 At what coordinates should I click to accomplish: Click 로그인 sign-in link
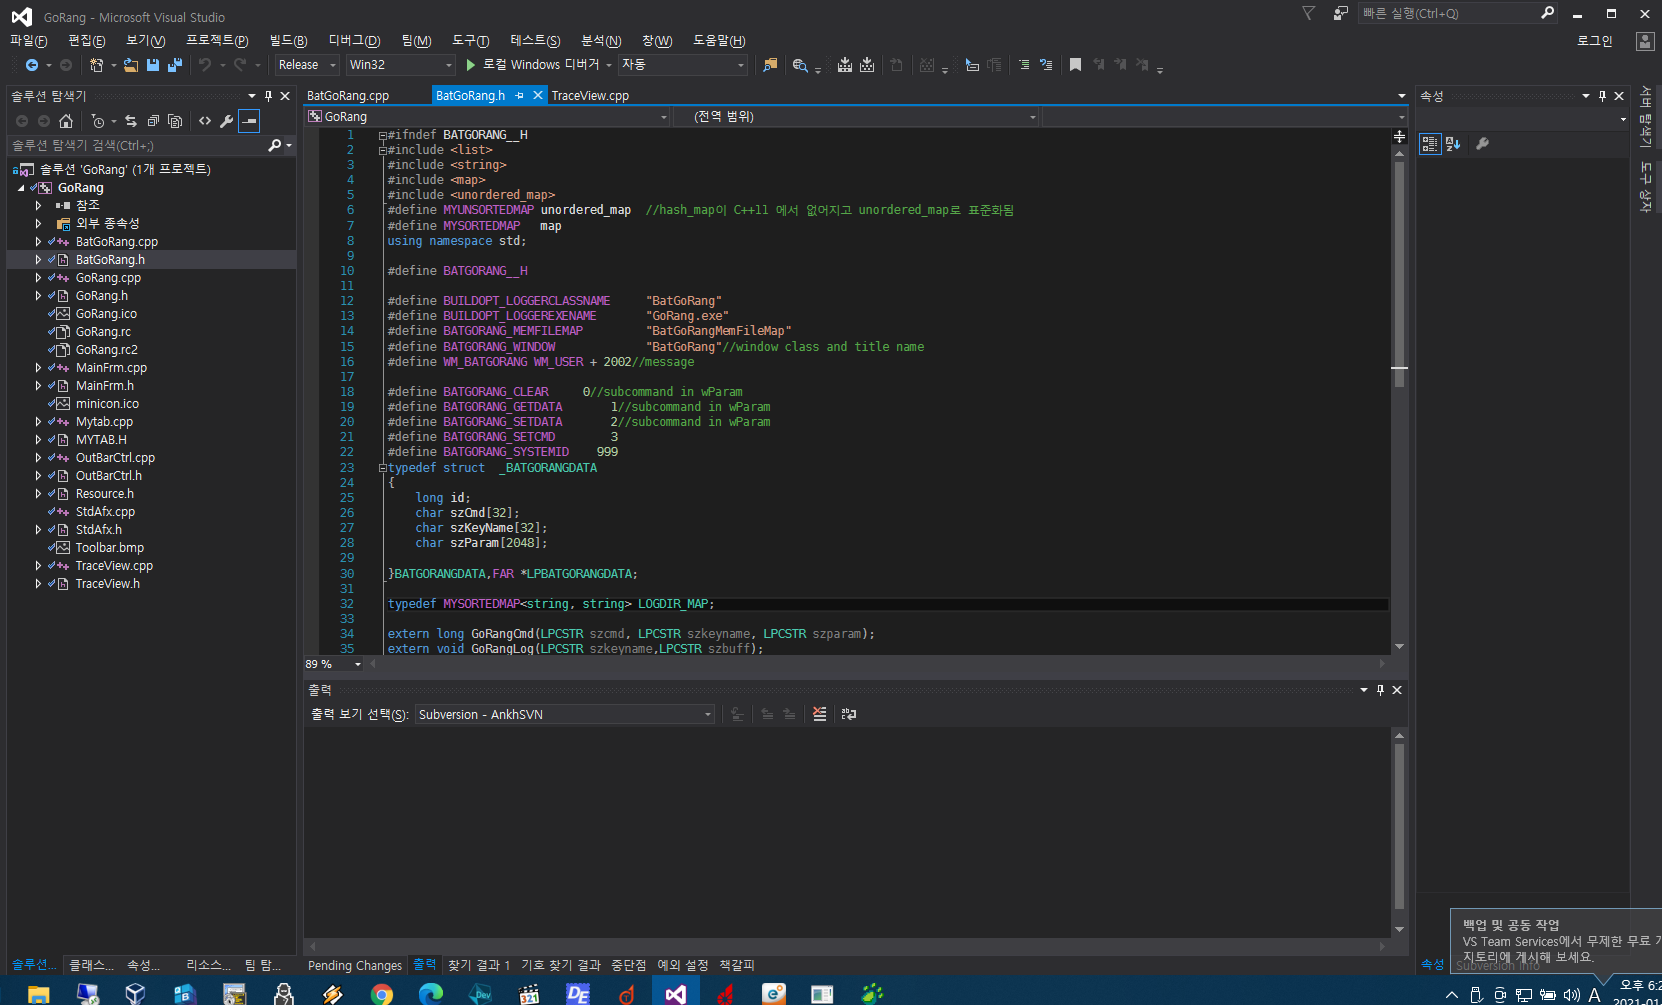[1595, 41]
